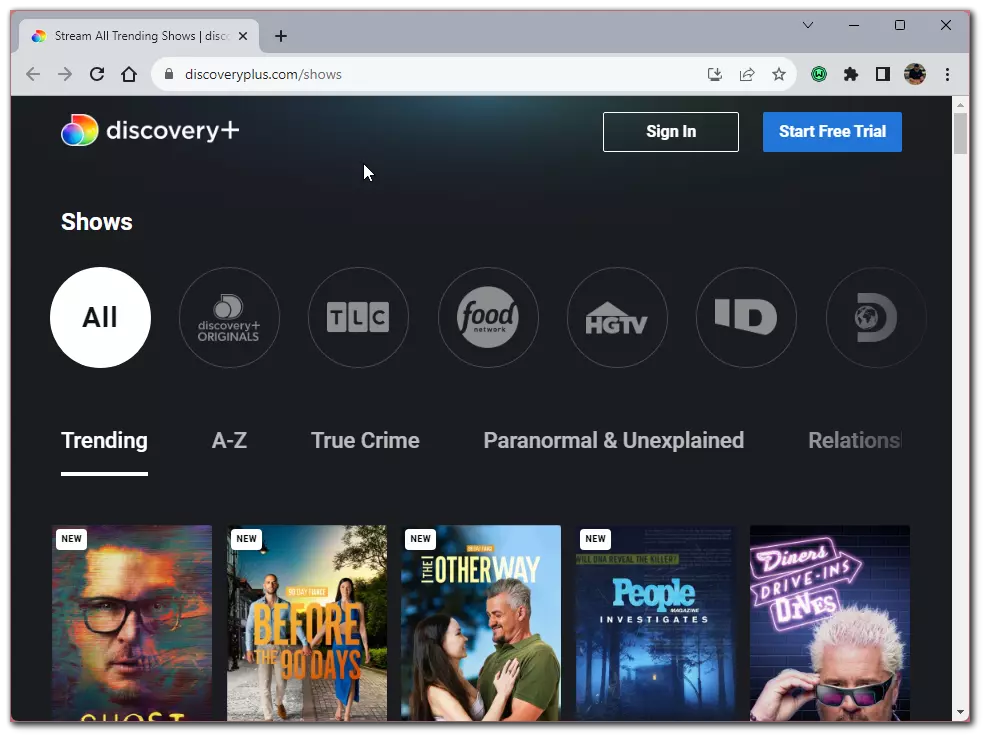Click the install app icon in address bar
The height and width of the screenshot is (740, 988).
[x=715, y=74]
